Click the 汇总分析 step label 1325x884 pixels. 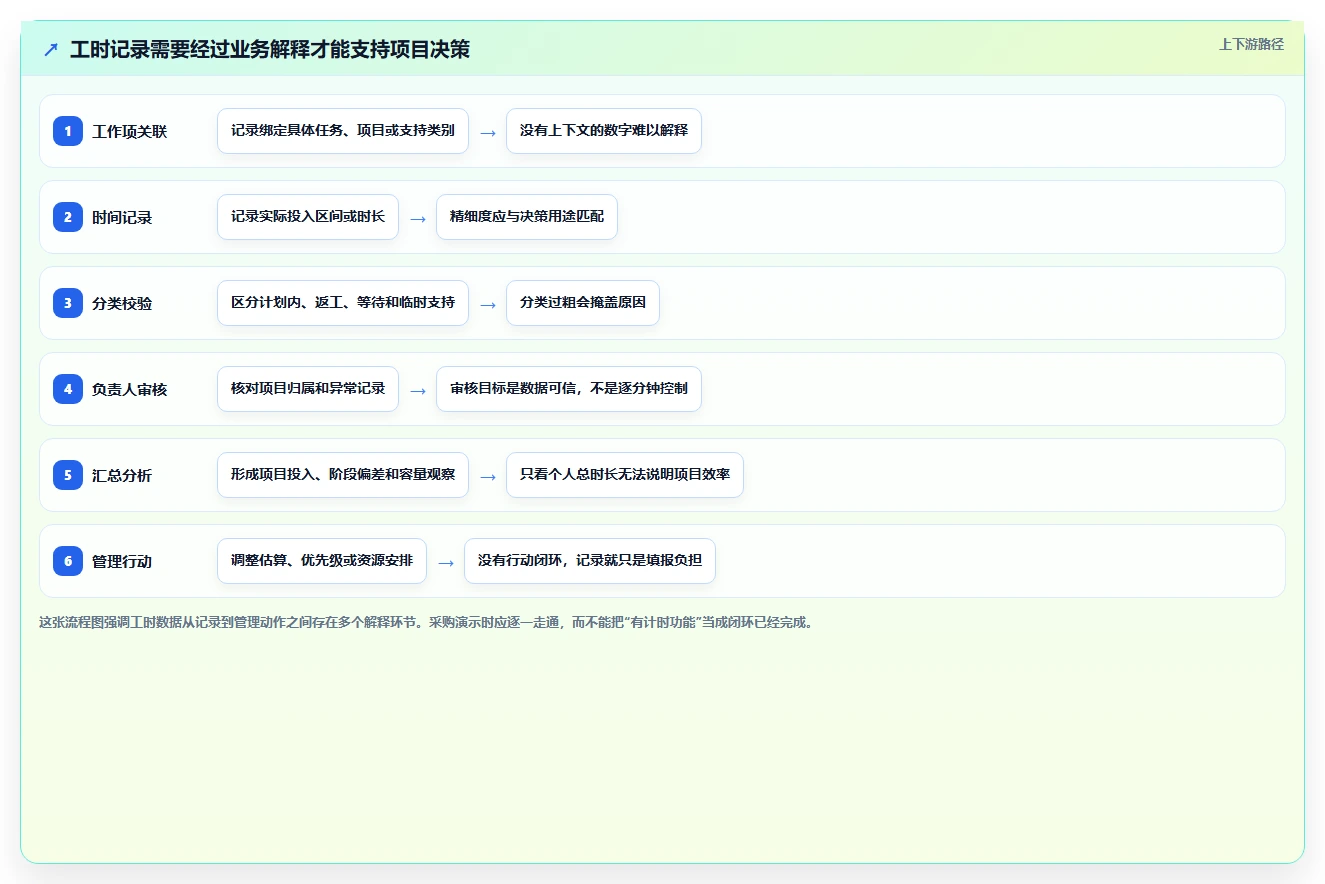[122, 475]
